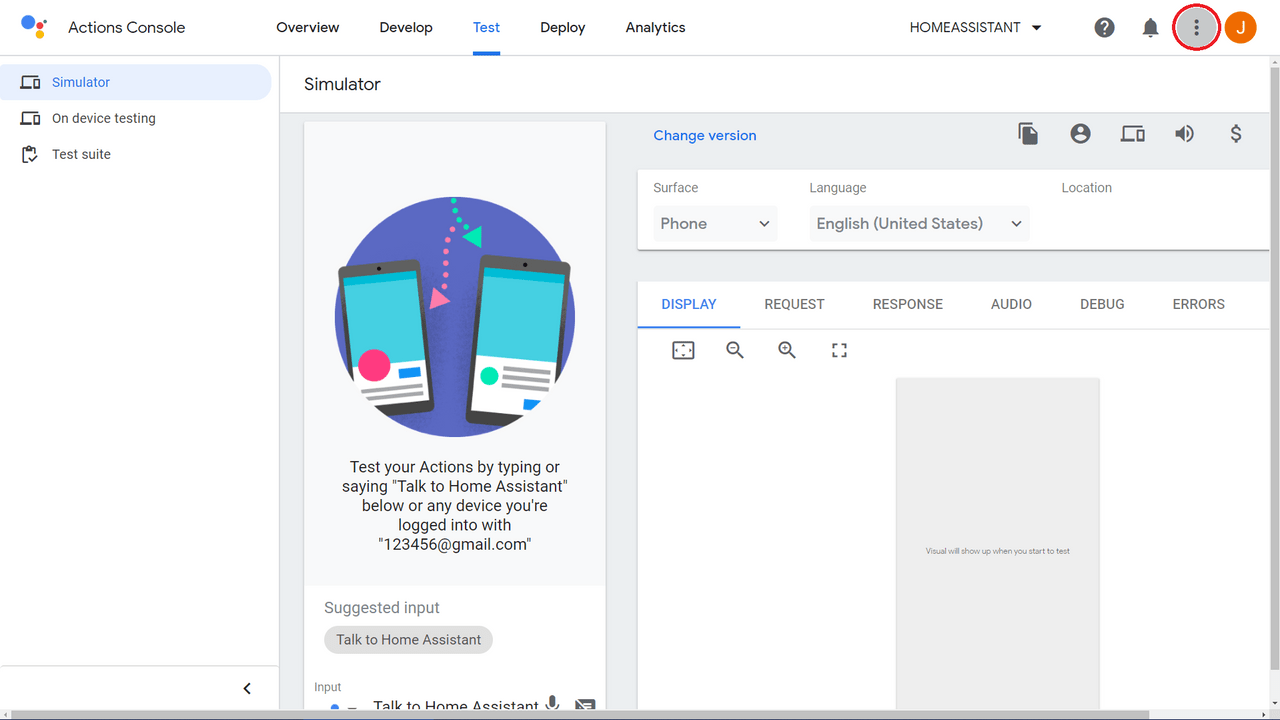Zoom in the display preview
This screenshot has width=1280, height=720.
point(787,350)
